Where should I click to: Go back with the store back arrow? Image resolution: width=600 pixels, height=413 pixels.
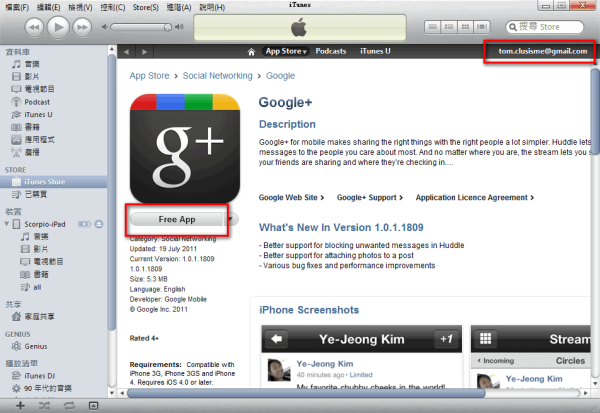127,52
